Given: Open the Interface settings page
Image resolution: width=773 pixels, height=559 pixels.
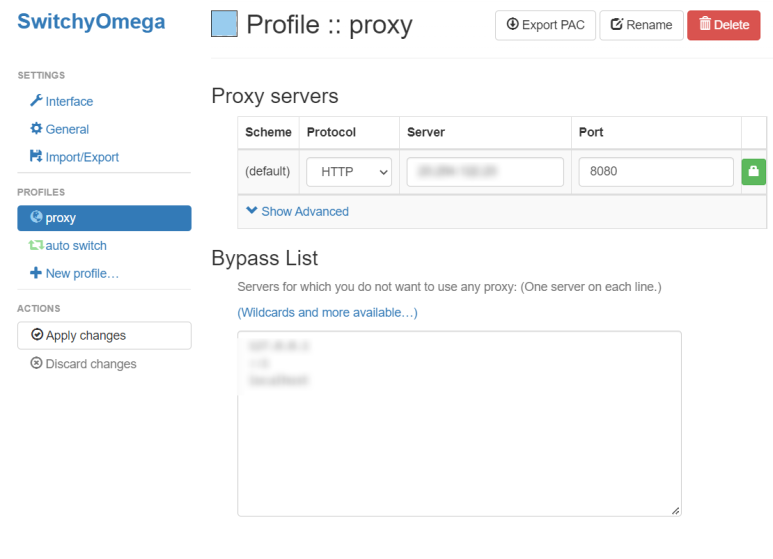Looking at the screenshot, I should pyautogui.click(x=62, y=101).
